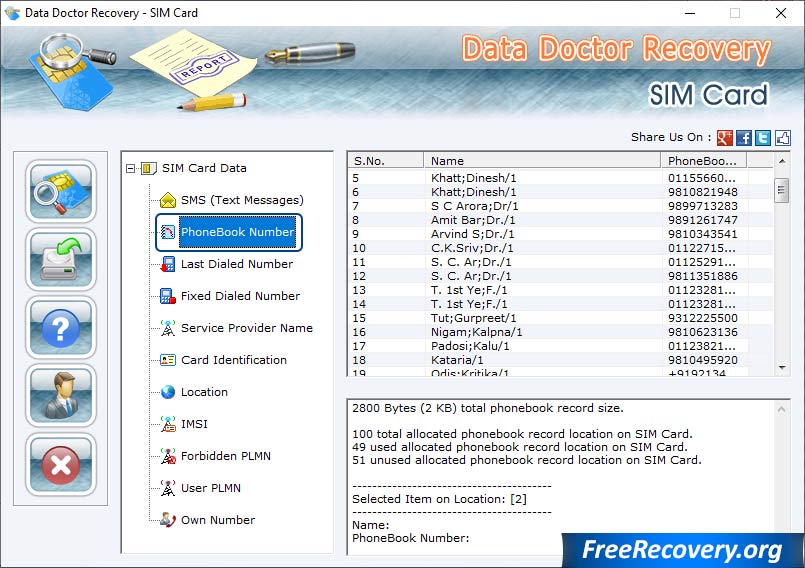Select Card Identification tree item
This screenshot has height=568, width=805.
click(234, 360)
